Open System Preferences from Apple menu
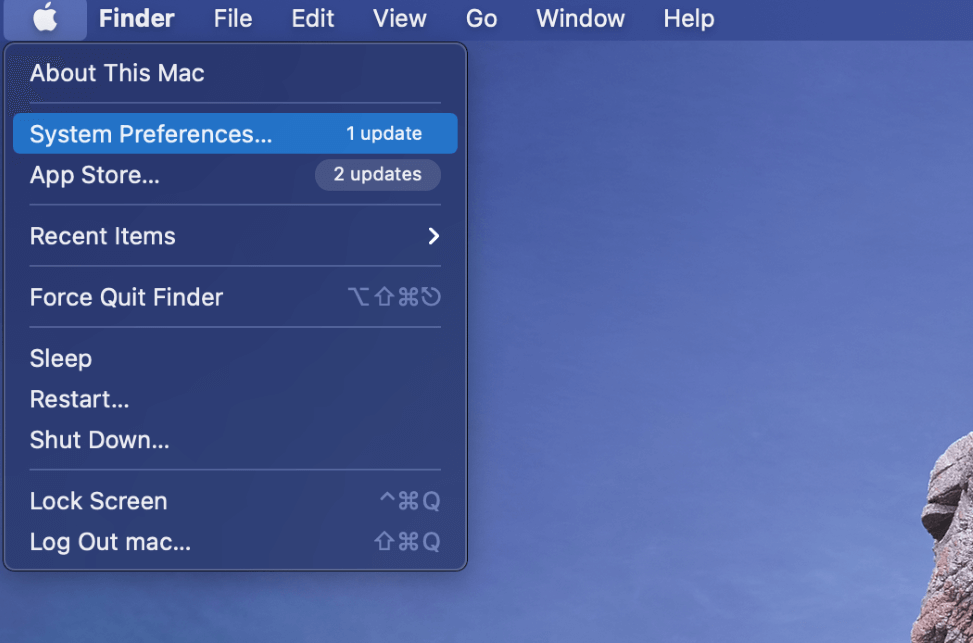Viewport: 973px width, 643px height. [x=235, y=133]
